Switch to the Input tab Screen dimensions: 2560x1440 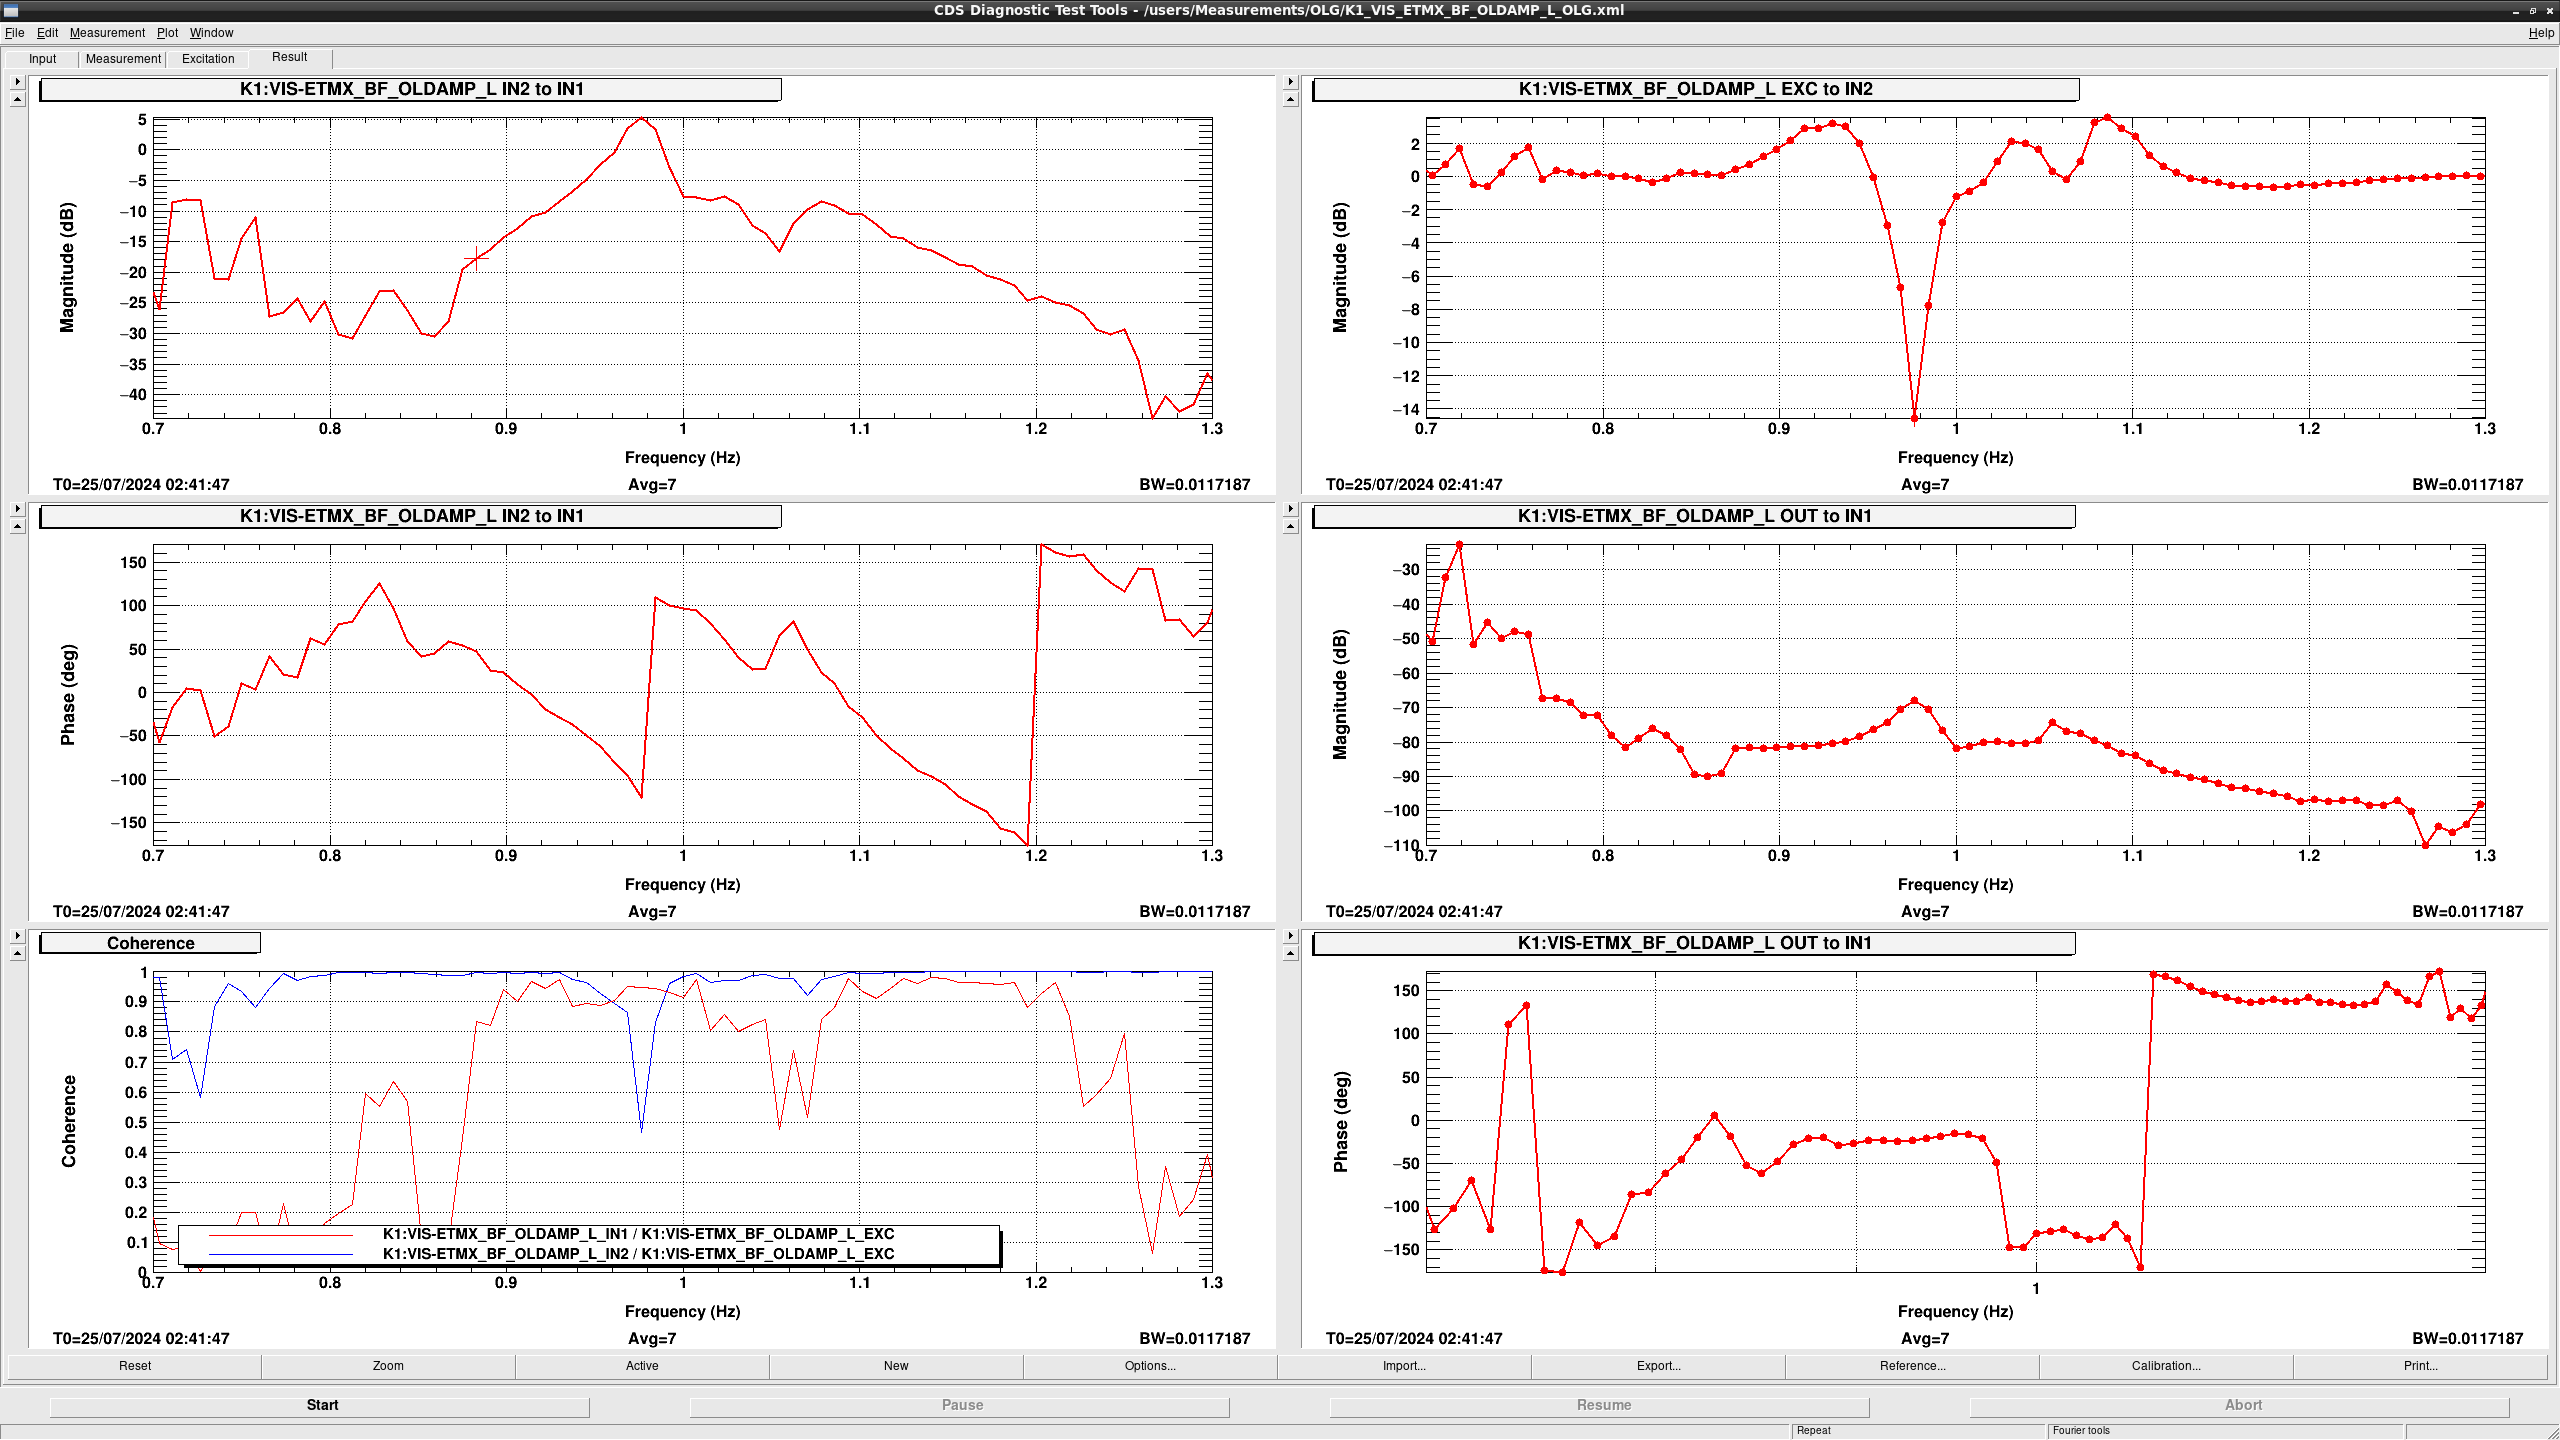(42, 59)
